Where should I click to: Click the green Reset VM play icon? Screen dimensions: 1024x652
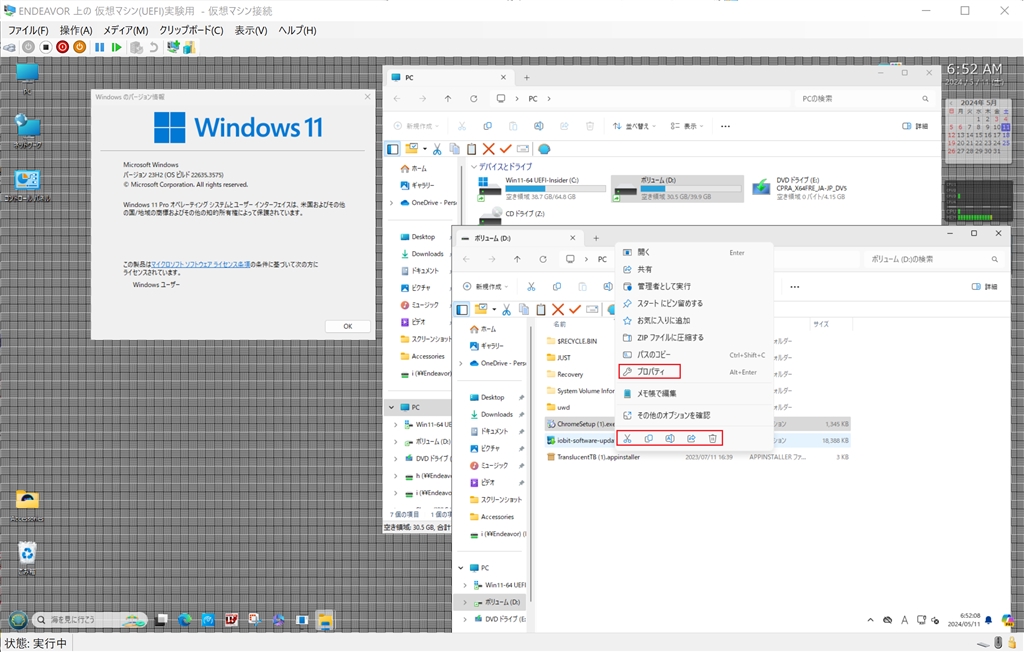116,47
